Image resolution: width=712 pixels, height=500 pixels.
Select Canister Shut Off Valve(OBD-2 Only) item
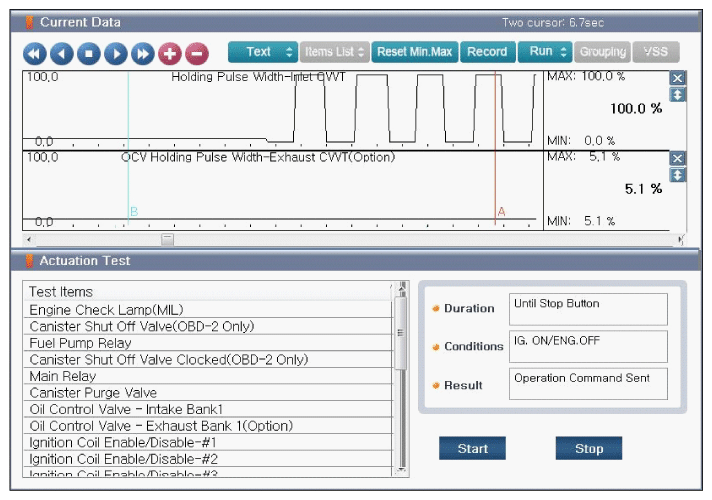(x=208, y=326)
